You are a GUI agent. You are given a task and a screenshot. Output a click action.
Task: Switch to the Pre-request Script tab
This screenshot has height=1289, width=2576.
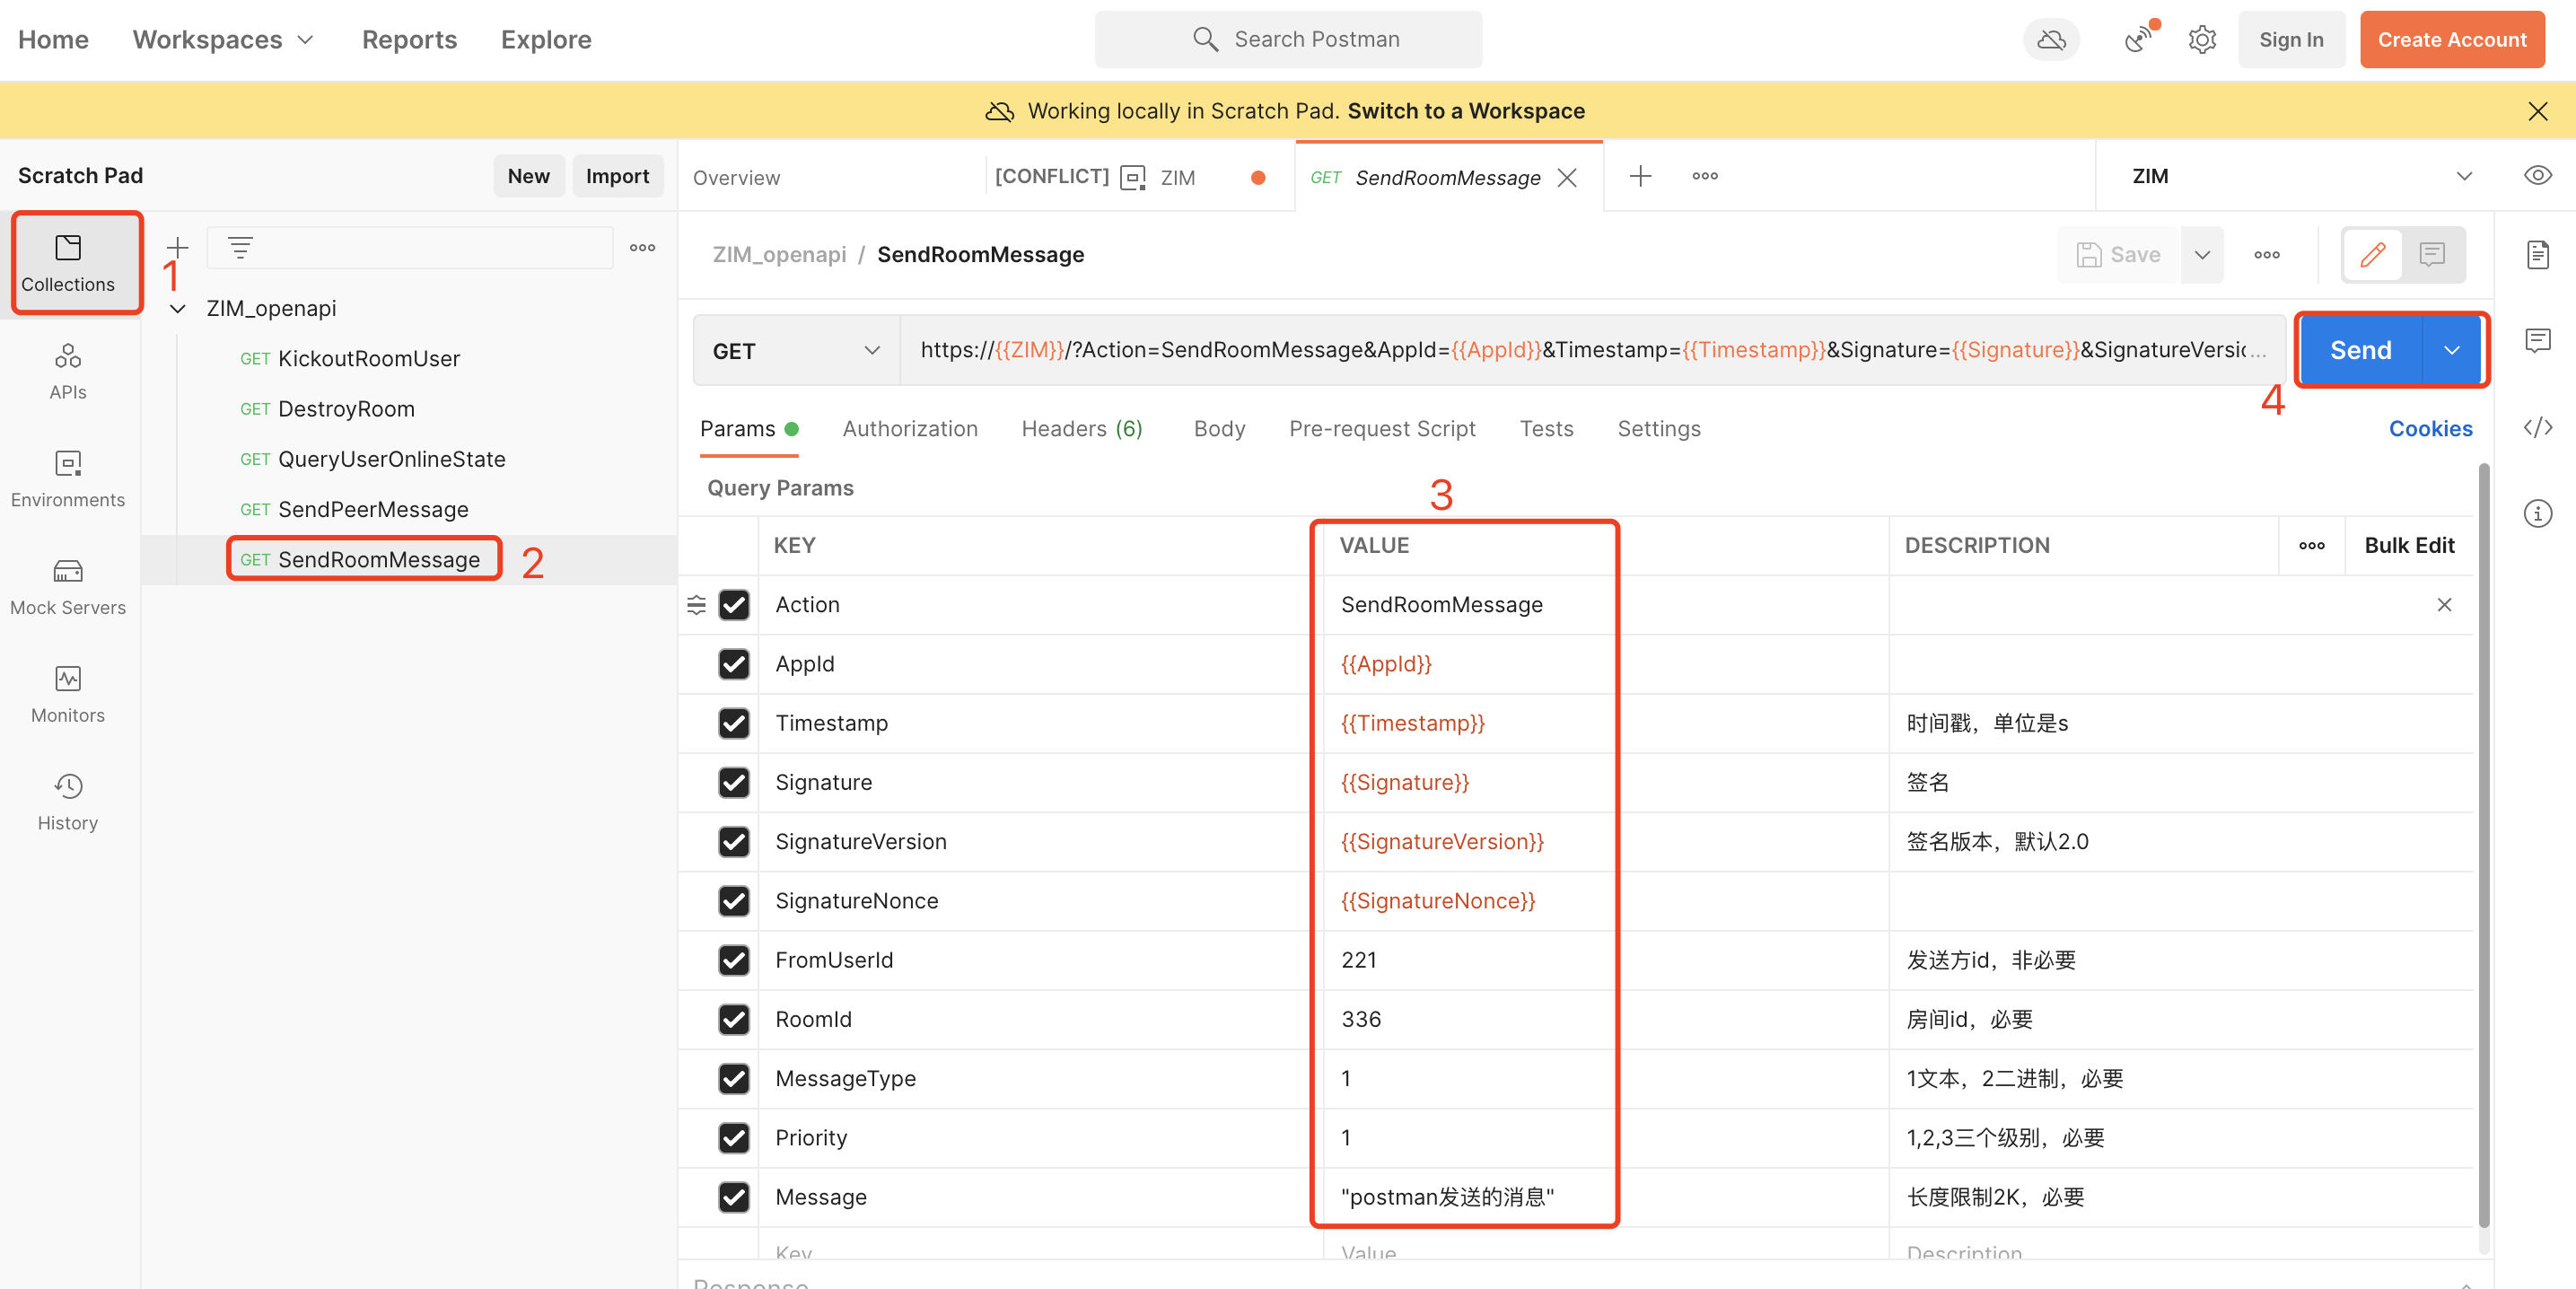point(1382,429)
